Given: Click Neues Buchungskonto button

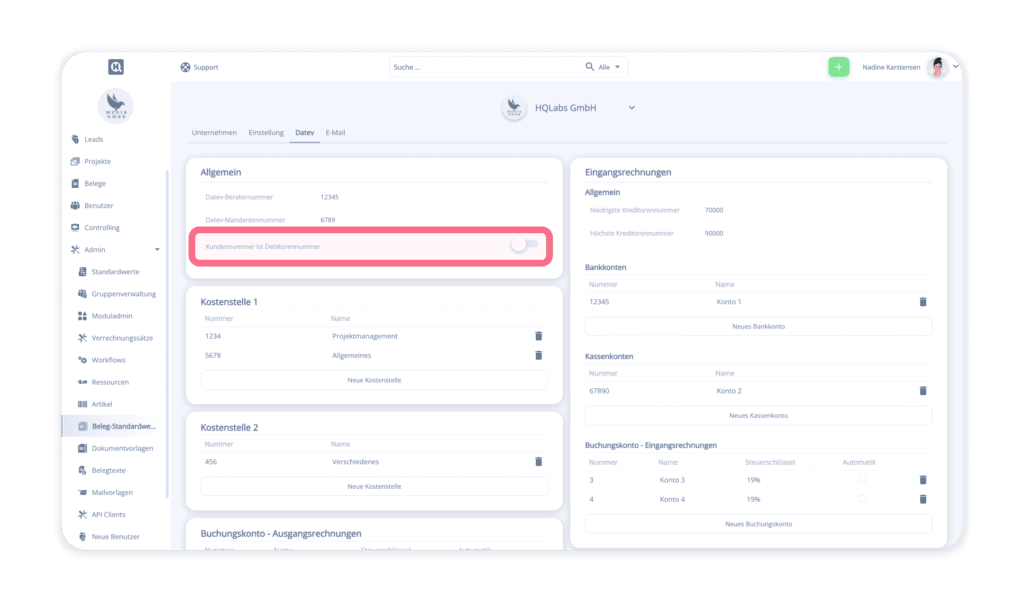Looking at the screenshot, I should pyautogui.click(x=758, y=524).
